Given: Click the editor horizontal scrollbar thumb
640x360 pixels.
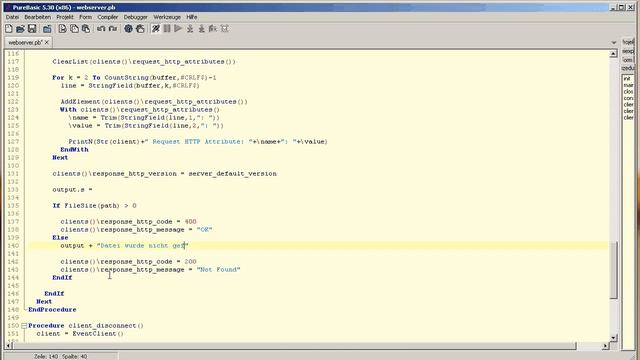Looking at the screenshot, I should 295,346.
